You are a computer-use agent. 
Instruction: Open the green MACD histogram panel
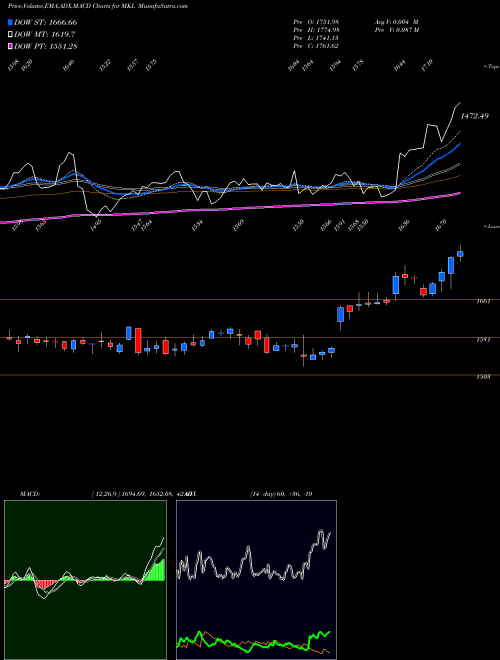click(x=85, y=580)
